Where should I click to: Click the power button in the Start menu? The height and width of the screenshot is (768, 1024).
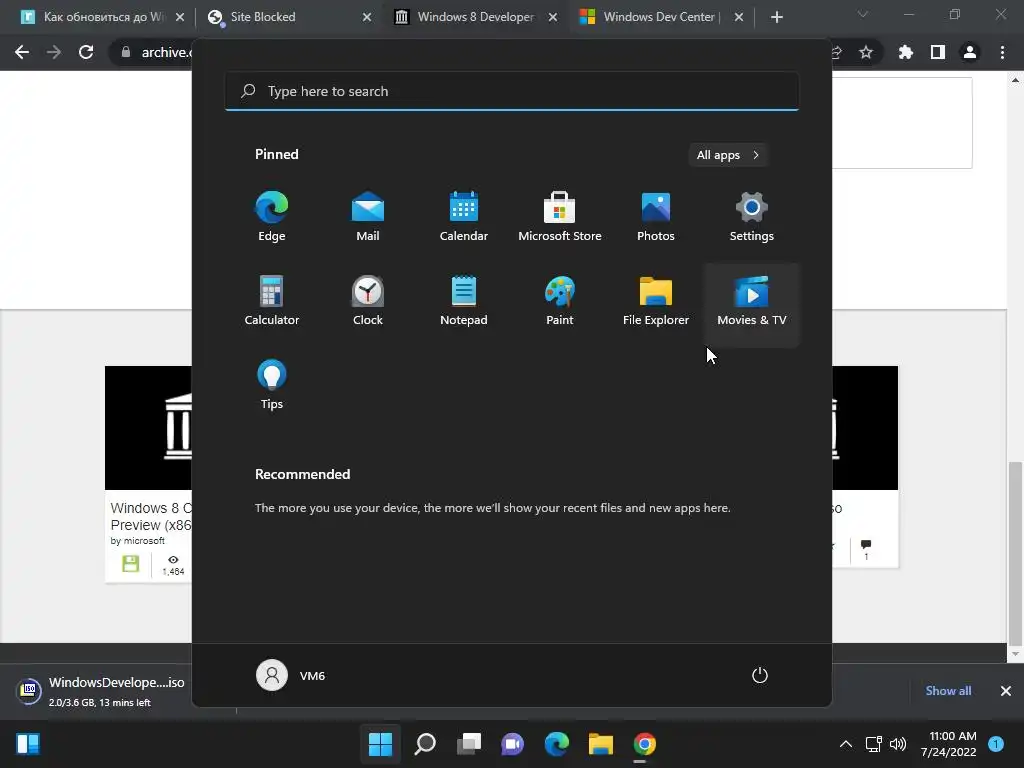tap(760, 675)
